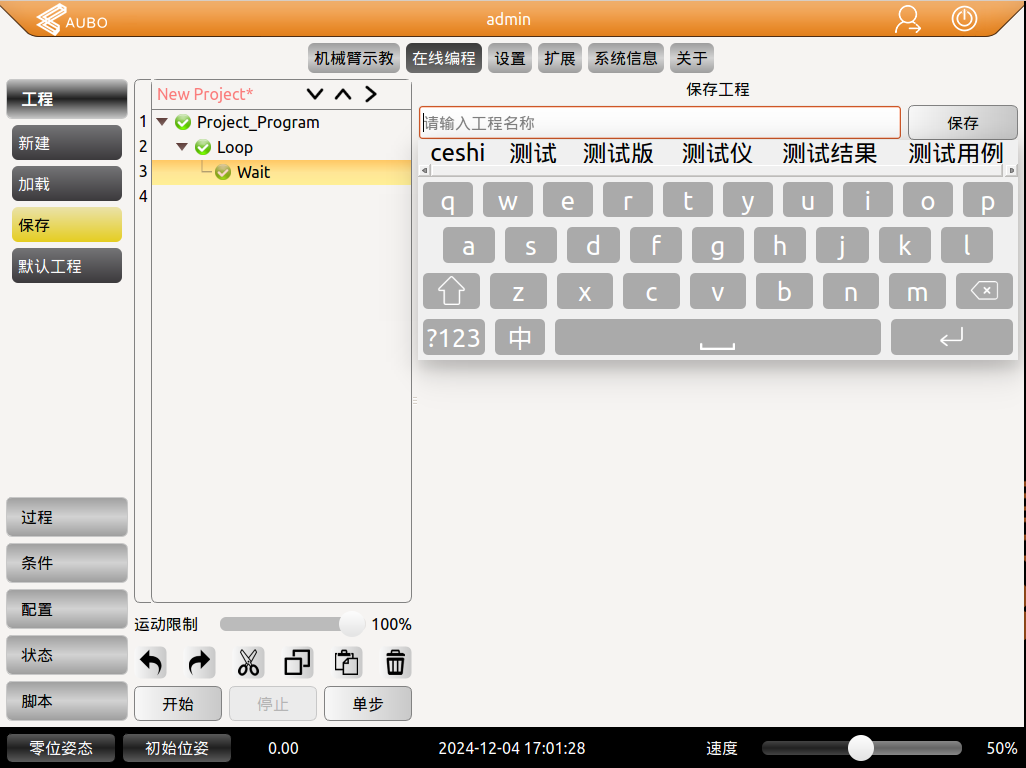Click the delete (trash) icon
The image size is (1026, 768).
tap(395, 662)
